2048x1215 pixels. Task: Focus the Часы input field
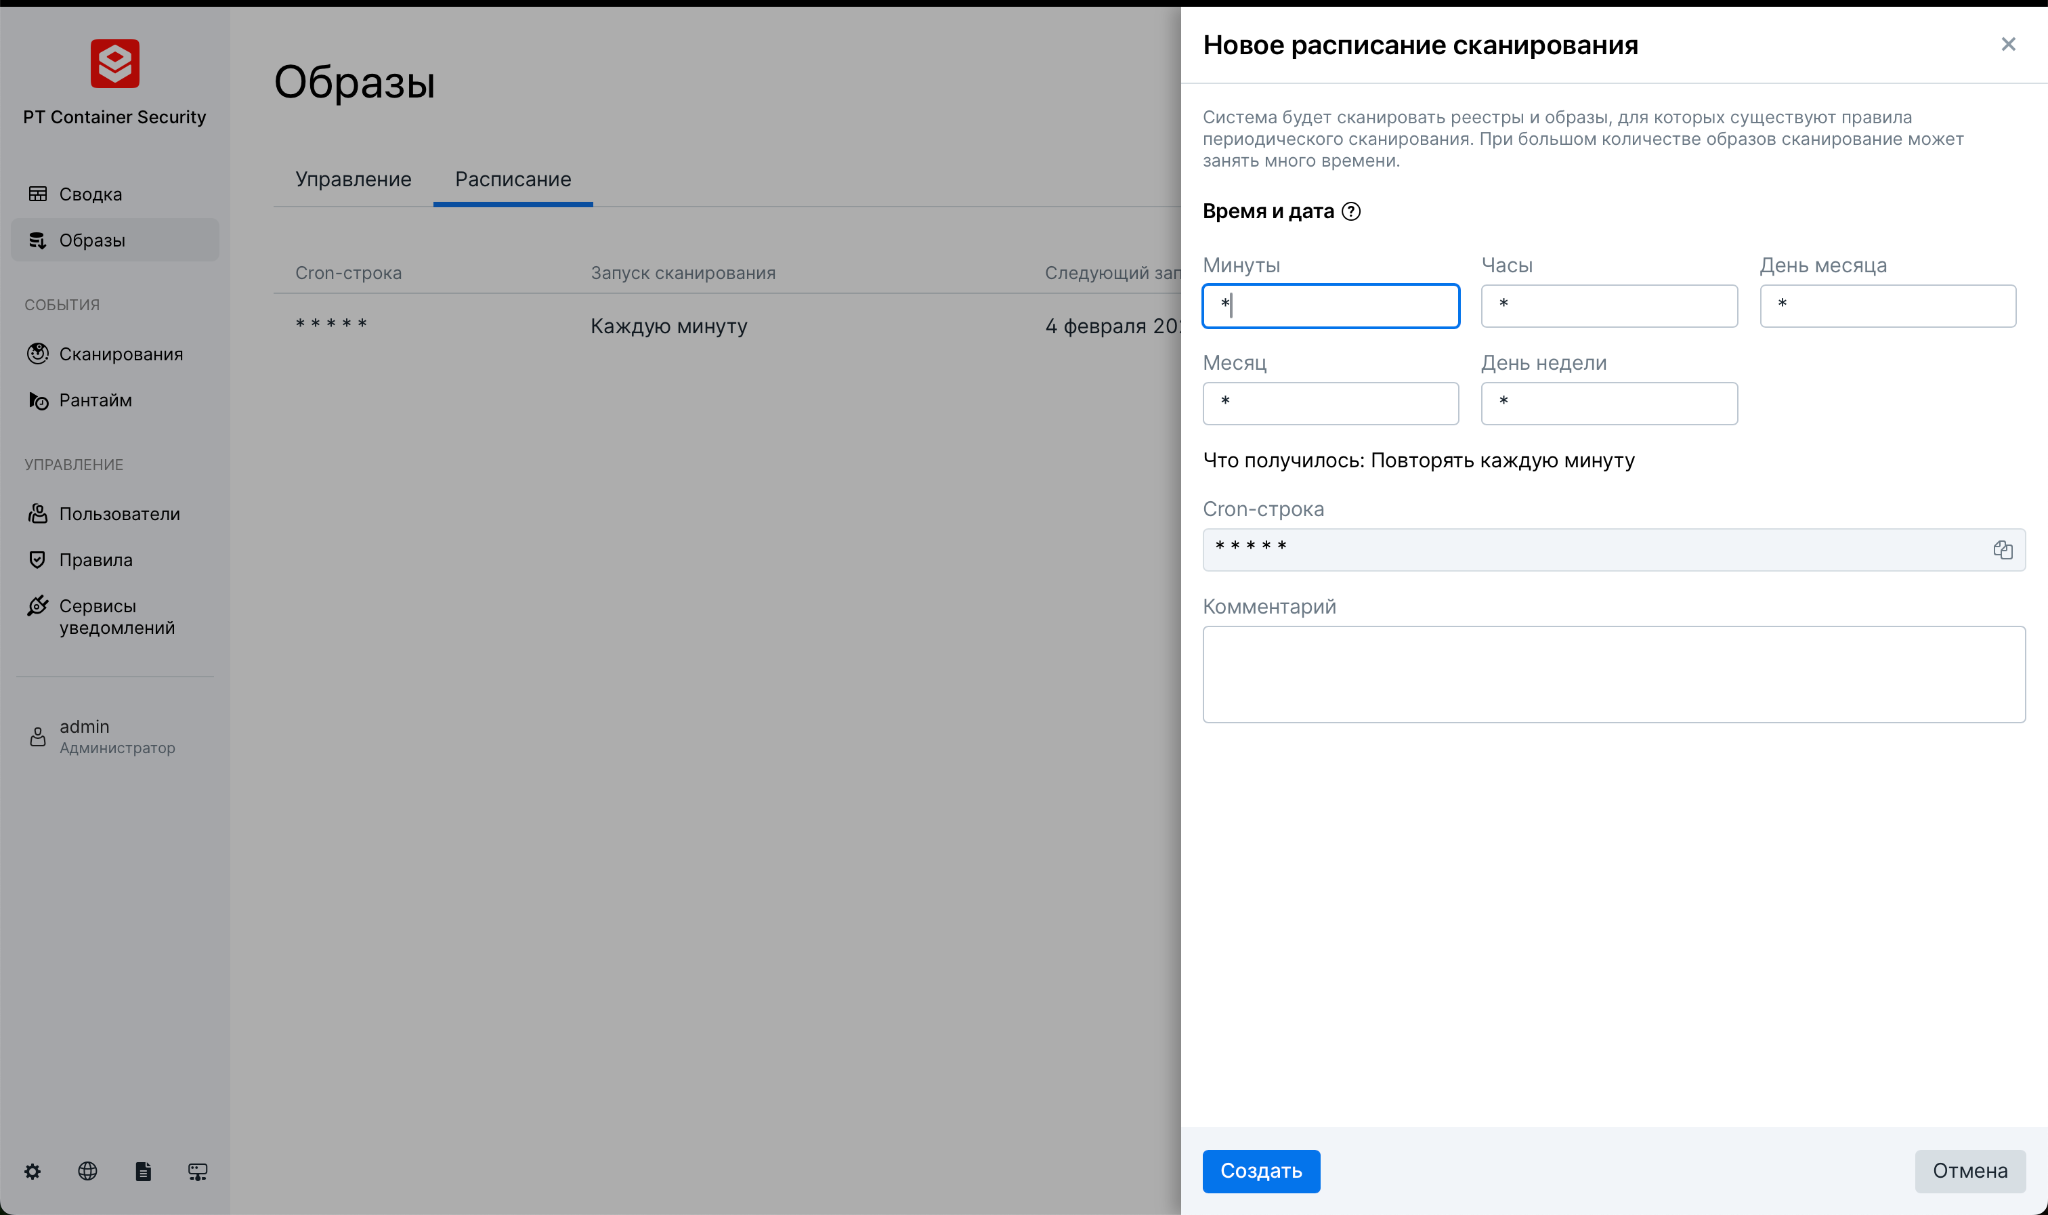pyautogui.click(x=1608, y=306)
